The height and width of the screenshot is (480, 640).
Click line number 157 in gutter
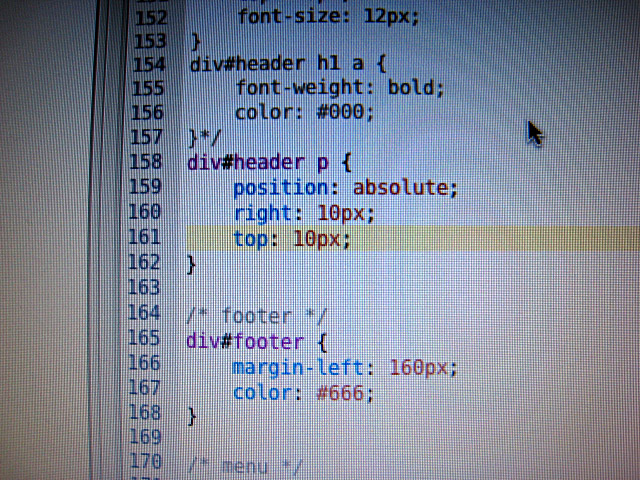click(146, 137)
